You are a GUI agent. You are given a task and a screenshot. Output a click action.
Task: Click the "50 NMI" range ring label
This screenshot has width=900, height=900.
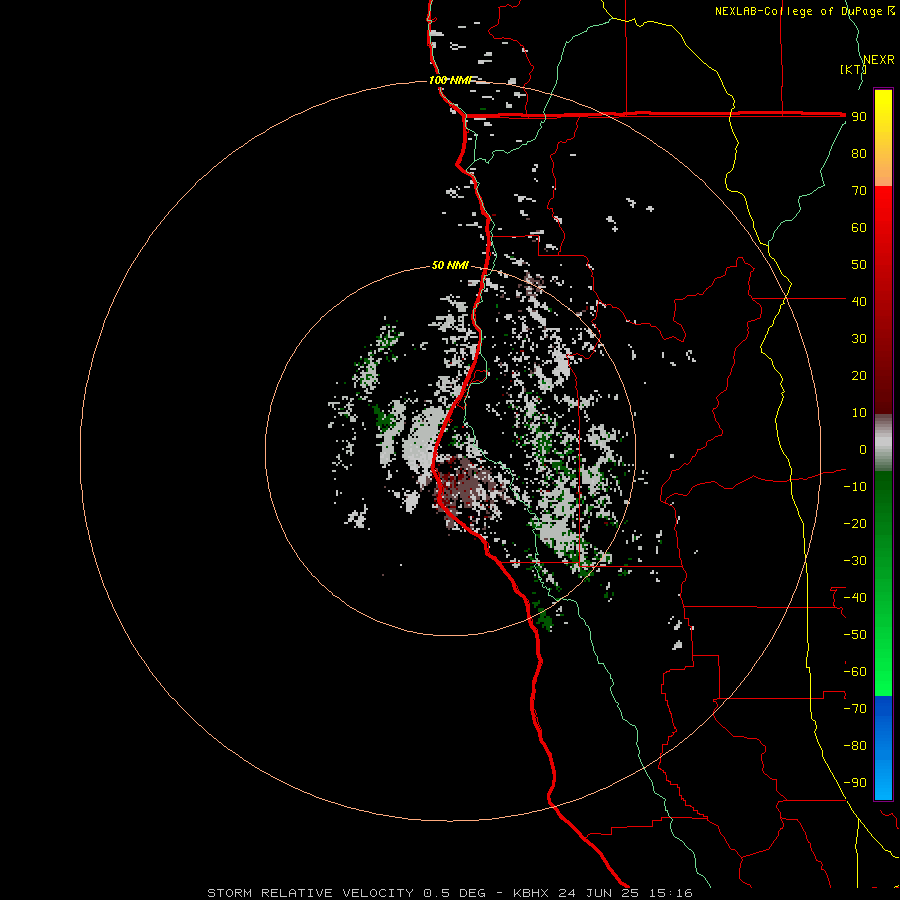click(450, 265)
